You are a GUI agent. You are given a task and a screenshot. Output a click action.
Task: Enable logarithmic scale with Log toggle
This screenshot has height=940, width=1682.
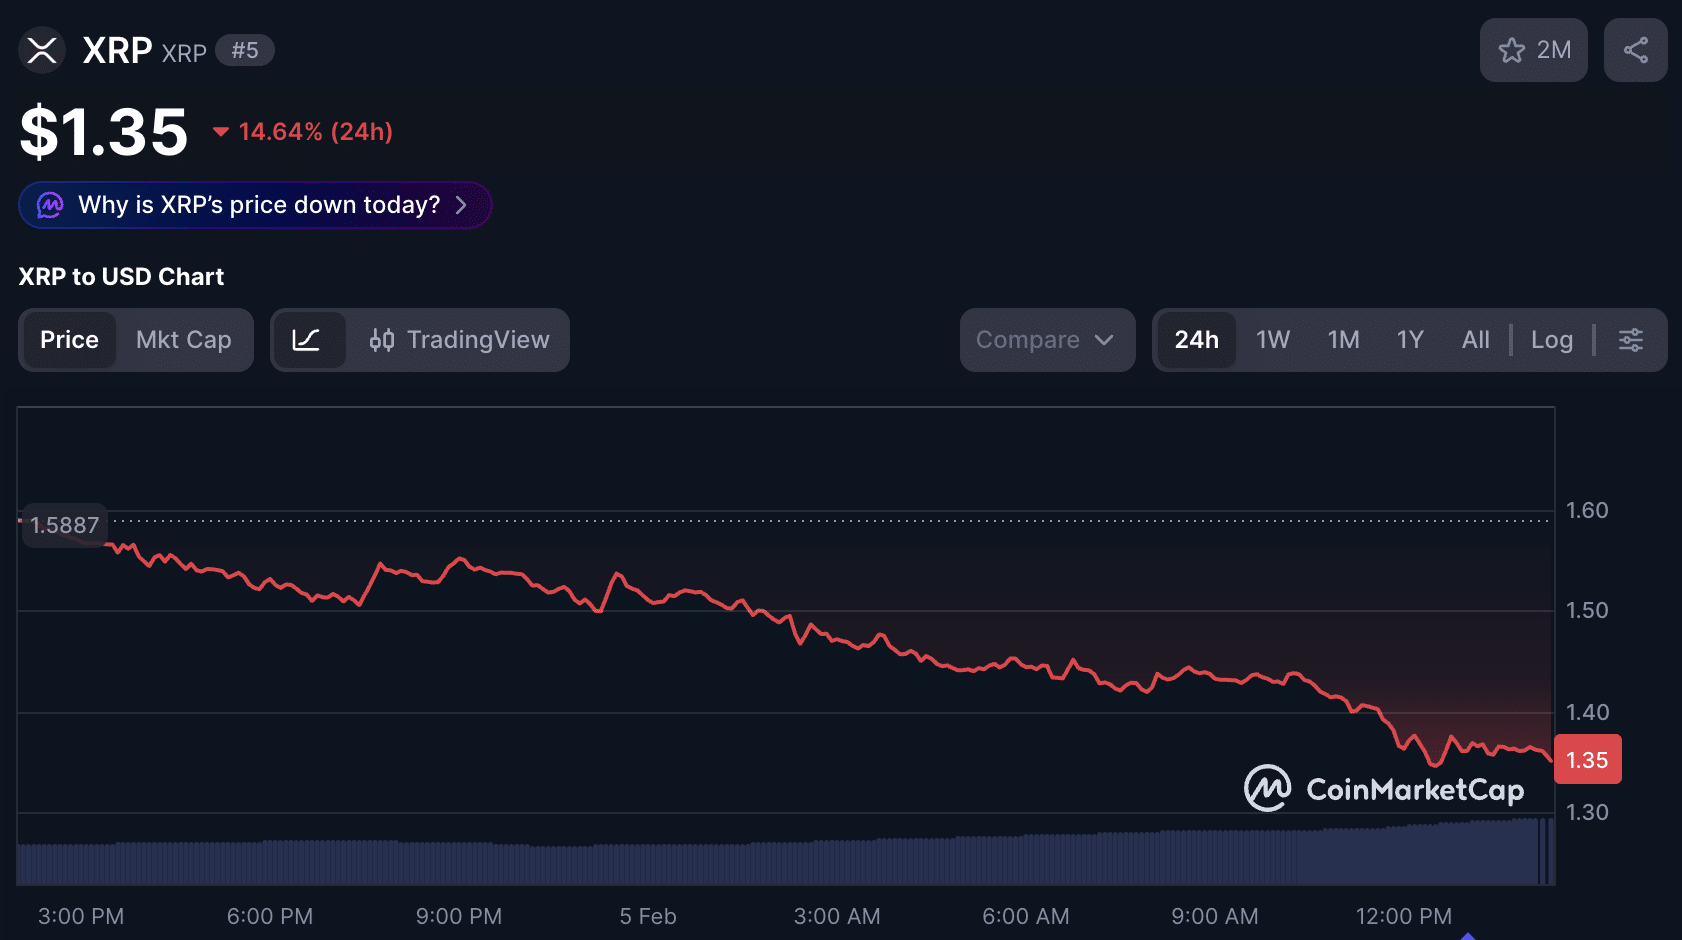pos(1551,340)
